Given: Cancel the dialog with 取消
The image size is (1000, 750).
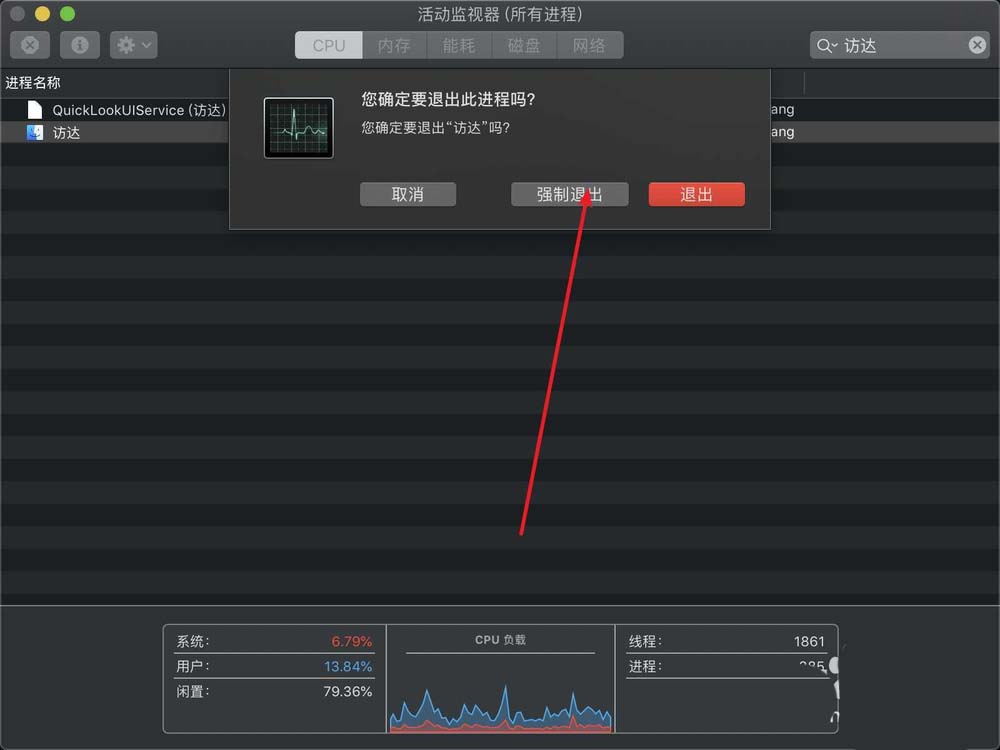Looking at the screenshot, I should pyautogui.click(x=408, y=194).
